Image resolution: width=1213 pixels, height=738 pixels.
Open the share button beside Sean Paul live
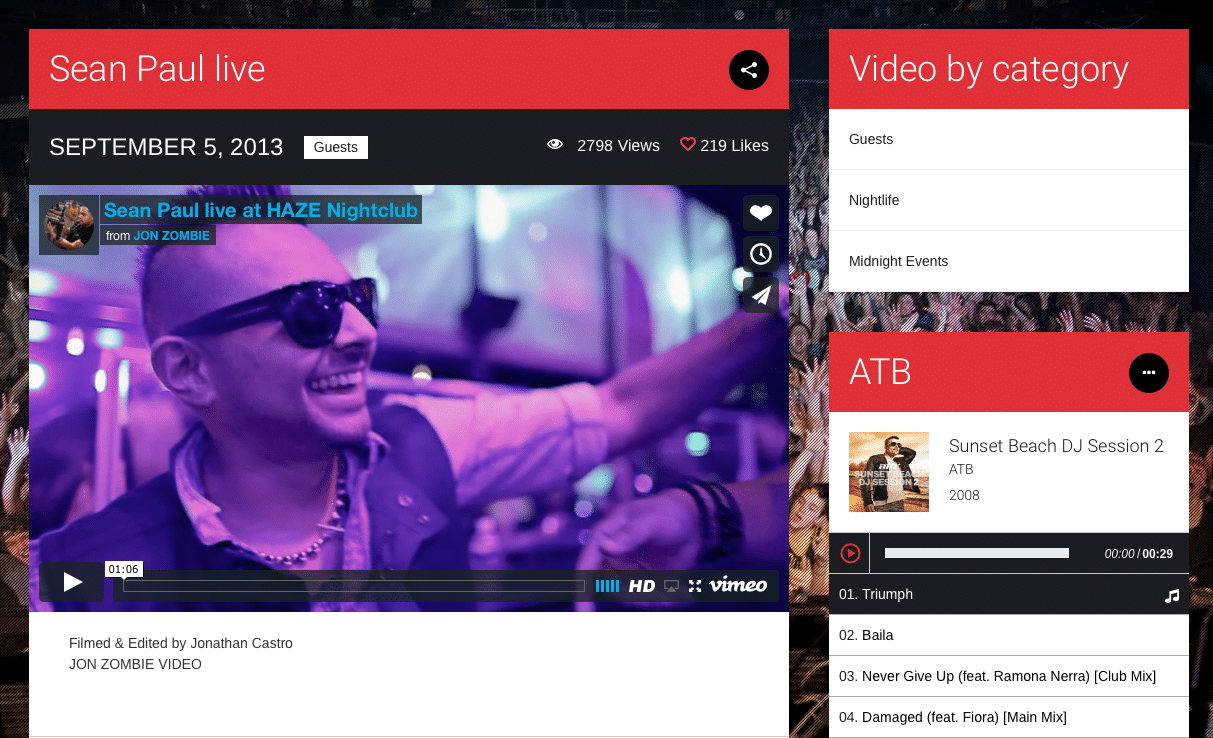749,70
